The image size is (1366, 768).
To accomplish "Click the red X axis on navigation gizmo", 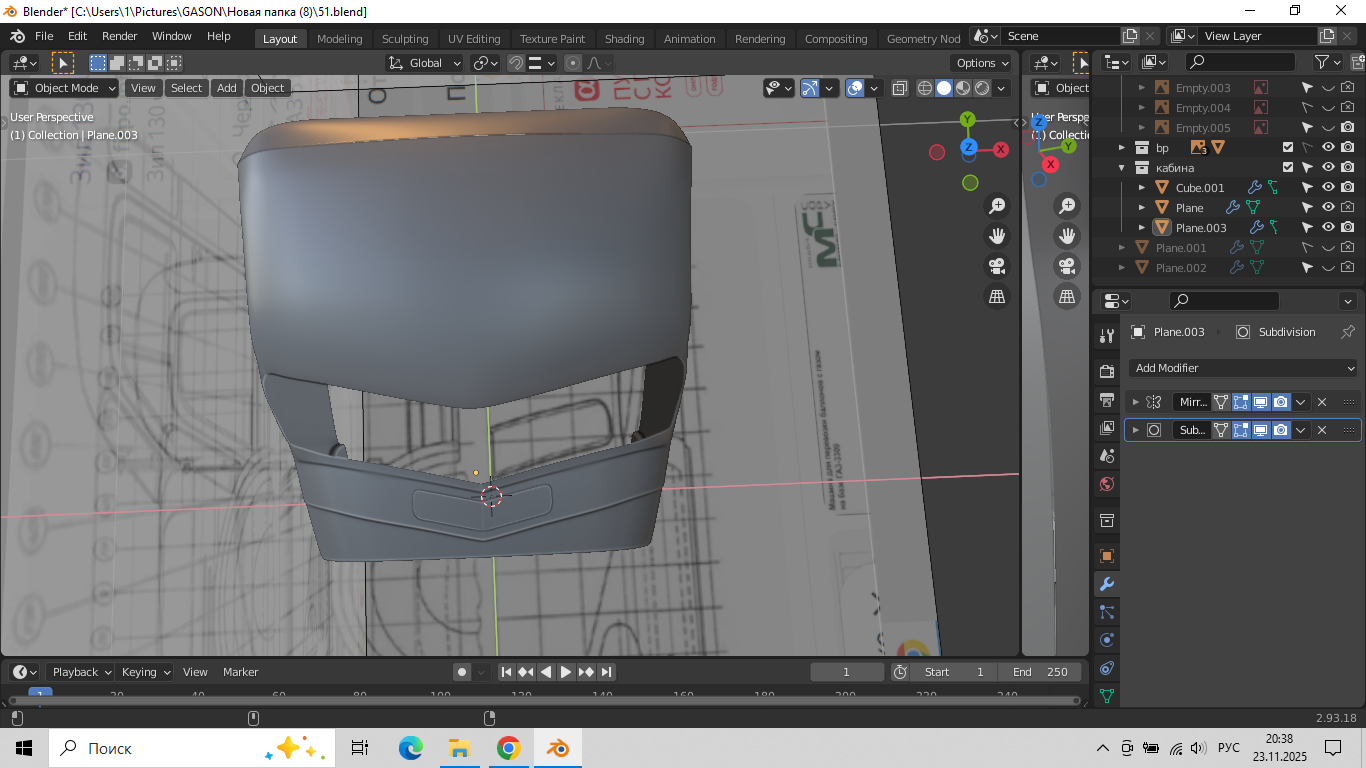I will coord(1000,149).
